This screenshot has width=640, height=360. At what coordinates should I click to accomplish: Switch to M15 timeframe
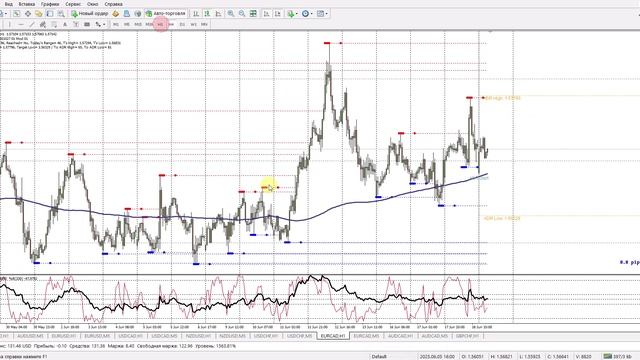point(138,24)
